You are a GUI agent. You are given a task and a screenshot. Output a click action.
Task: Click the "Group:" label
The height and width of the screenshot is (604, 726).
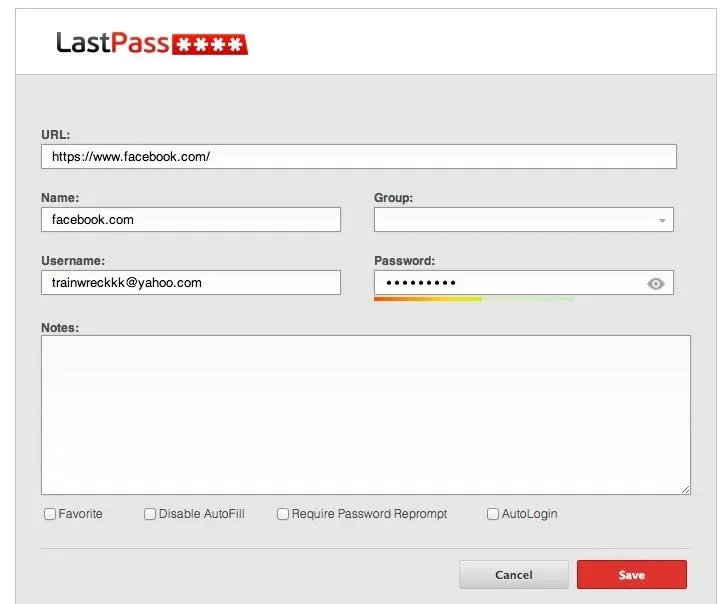tap(394, 198)
